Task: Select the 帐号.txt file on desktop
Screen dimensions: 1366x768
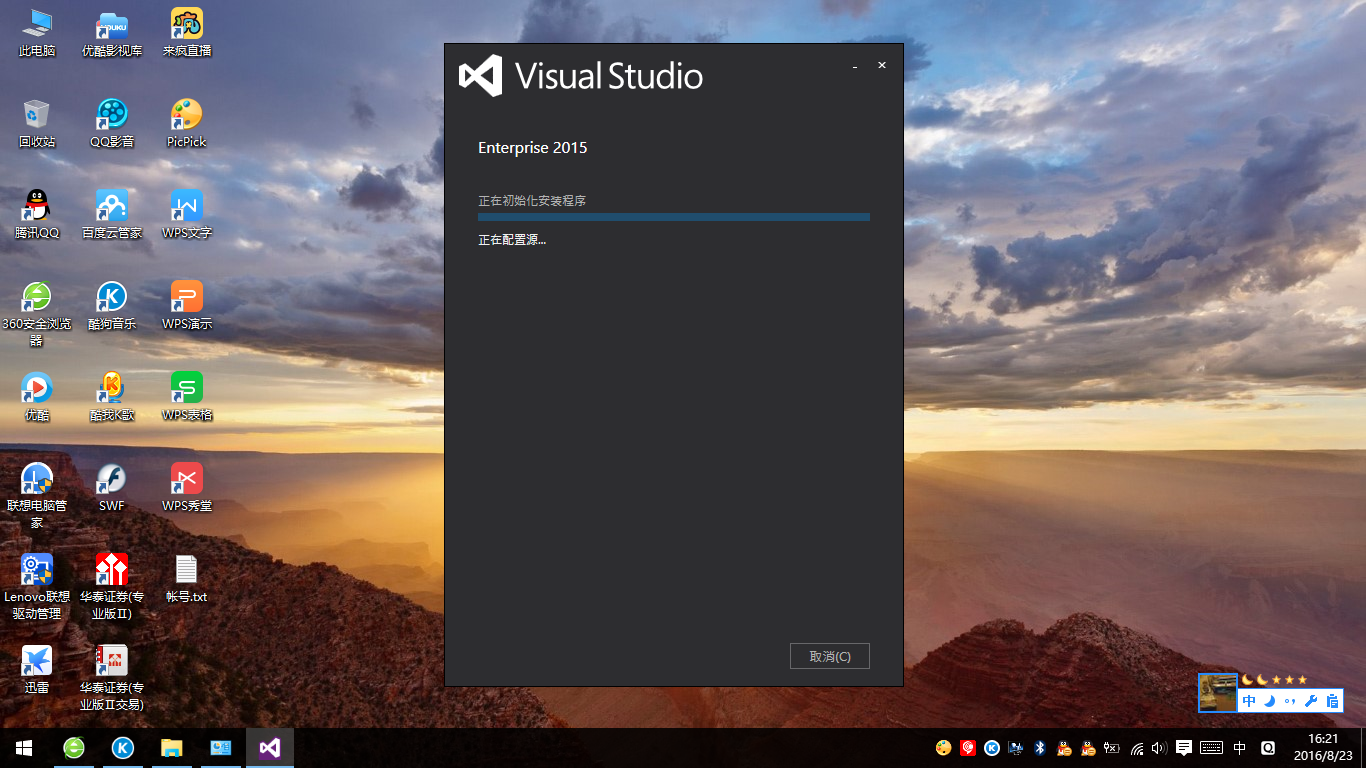Action: [x=187, y=579]
